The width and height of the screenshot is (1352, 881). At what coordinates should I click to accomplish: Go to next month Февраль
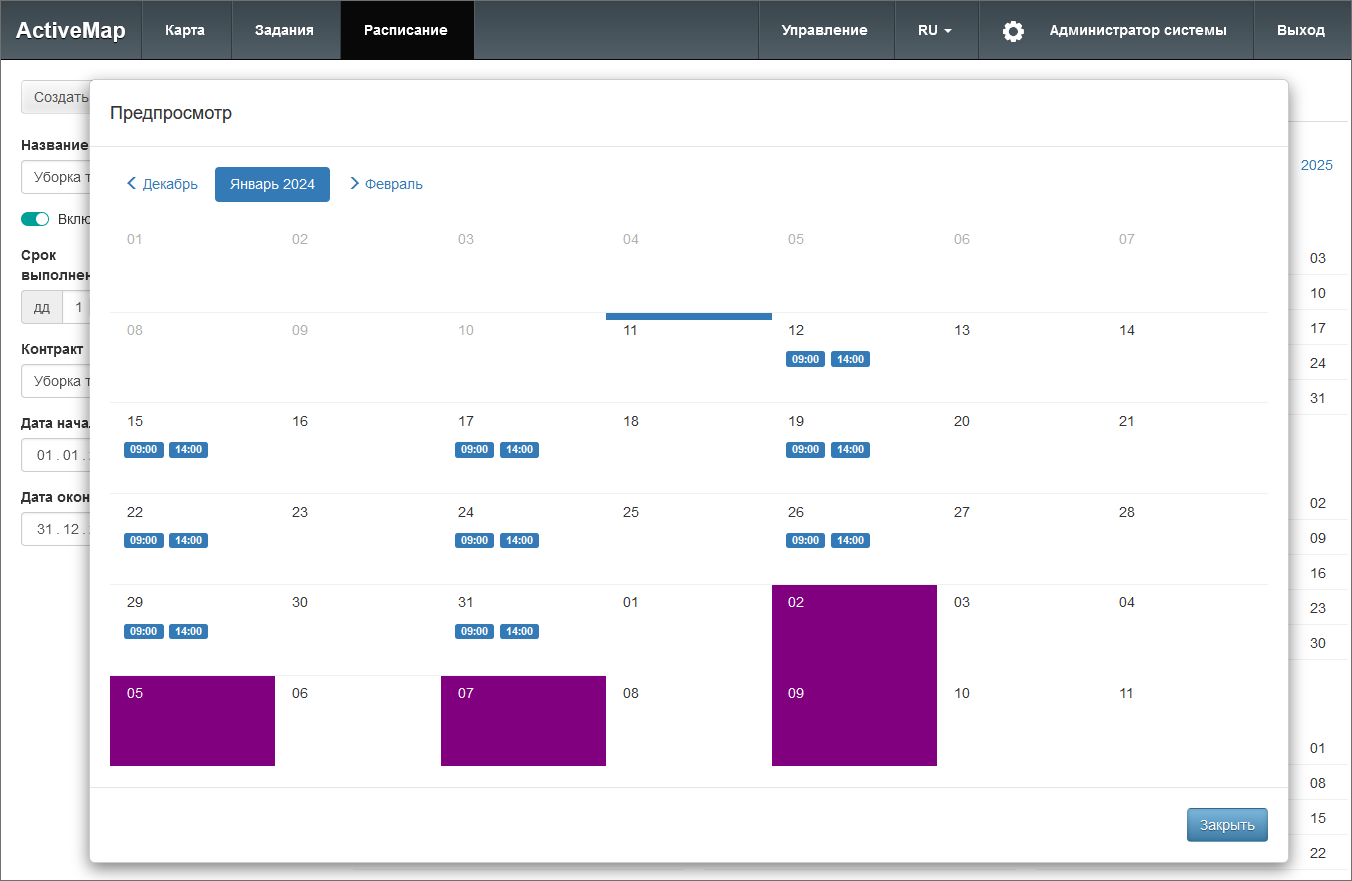pyautogui.click(x=386, y=184)
